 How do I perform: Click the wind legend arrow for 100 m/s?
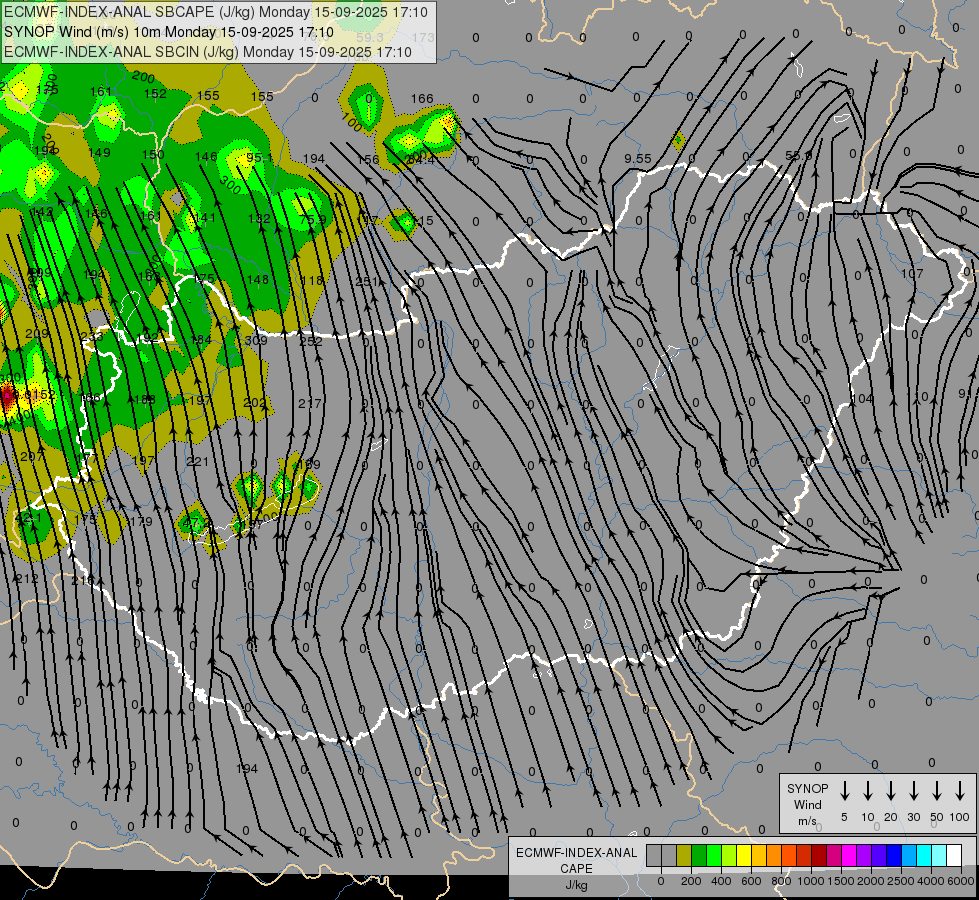[x=960, y=791]
